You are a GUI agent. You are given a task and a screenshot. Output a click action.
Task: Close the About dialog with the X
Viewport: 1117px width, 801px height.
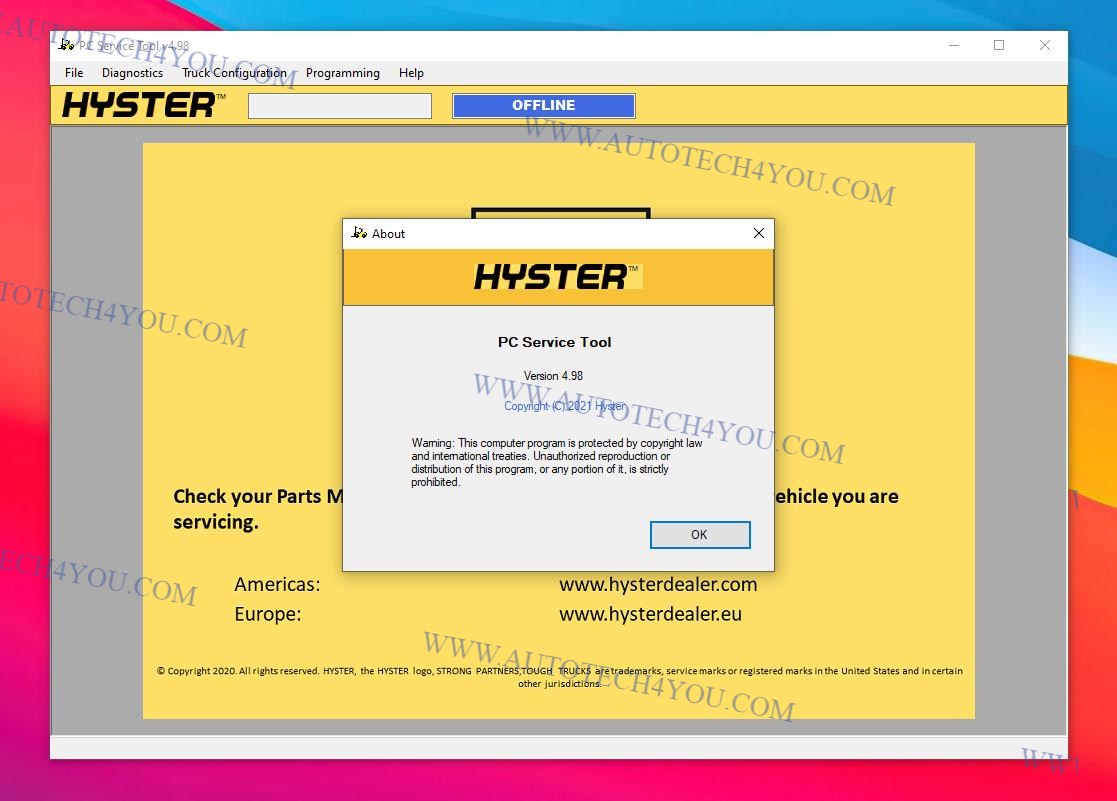758,233
